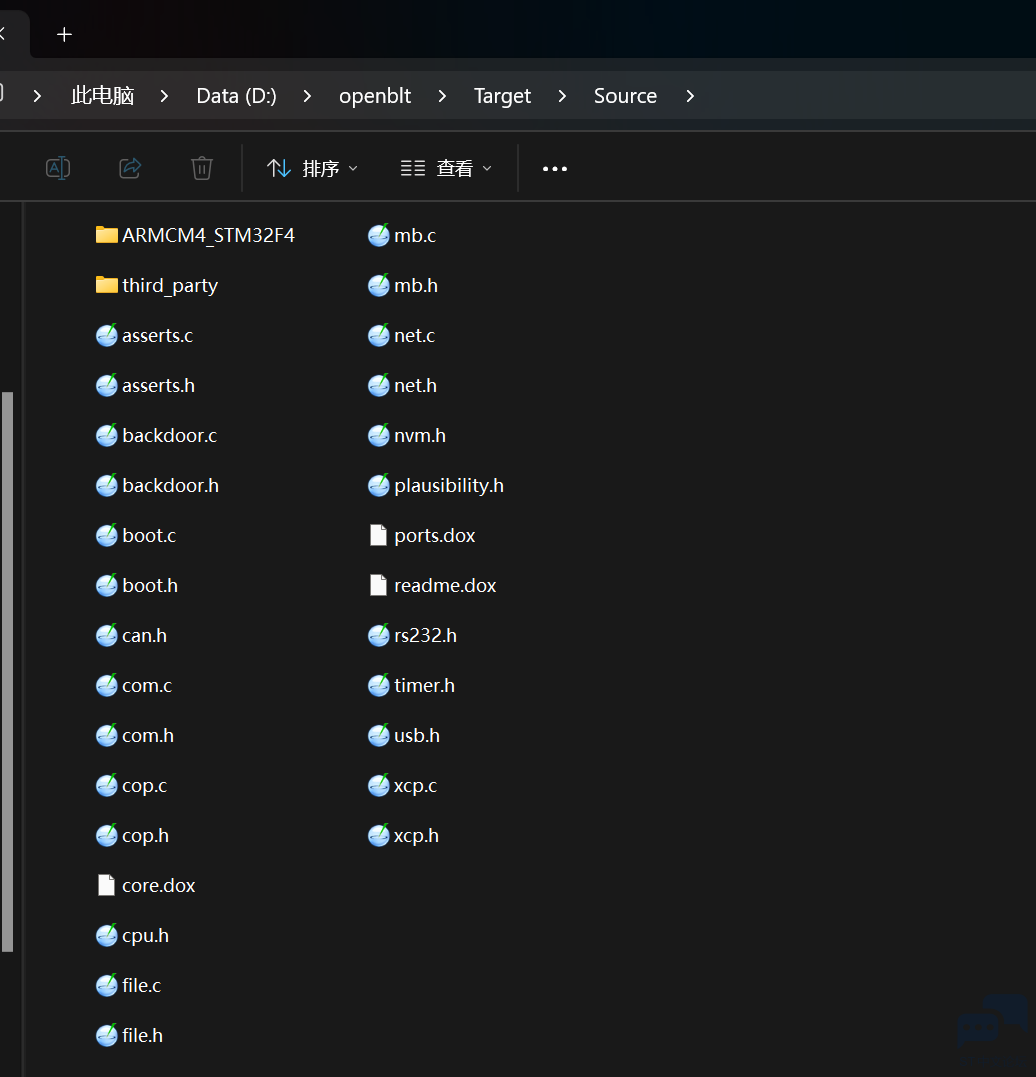Click the navigation pane vertical scrollbar

[8, 672]
